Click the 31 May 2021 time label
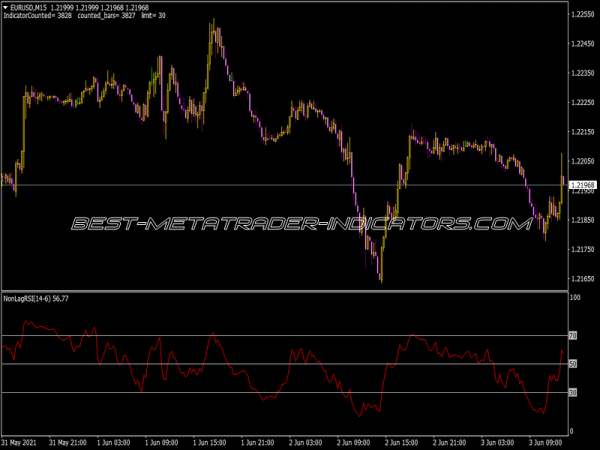This screenshot has height=450, width=600. point(19,443)
